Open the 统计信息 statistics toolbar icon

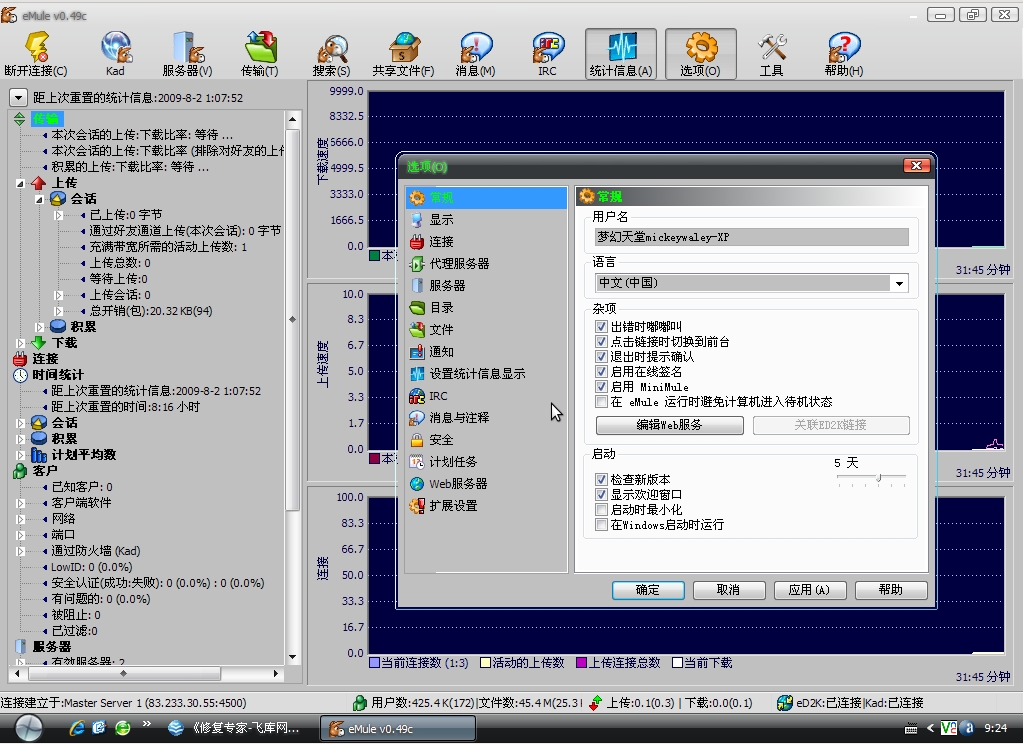620,54
